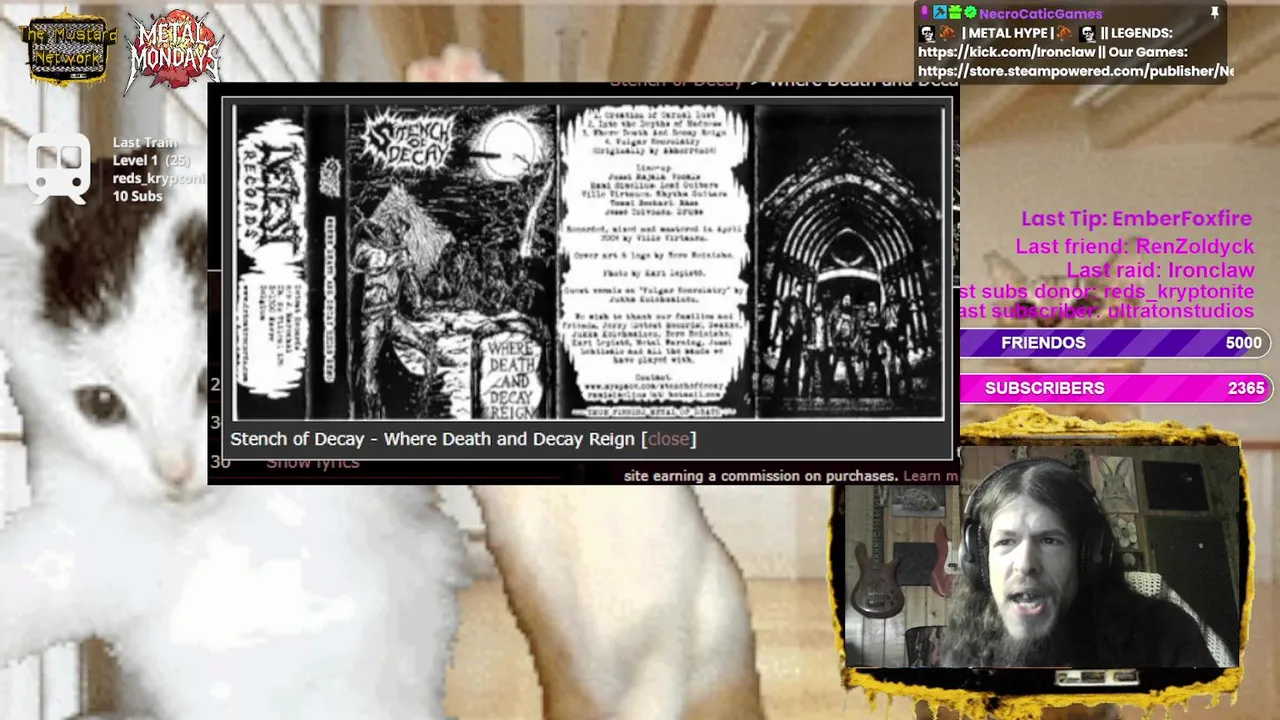
Task: Click the pin icon on pinned chat message
Action: (x=1215, y=13)
